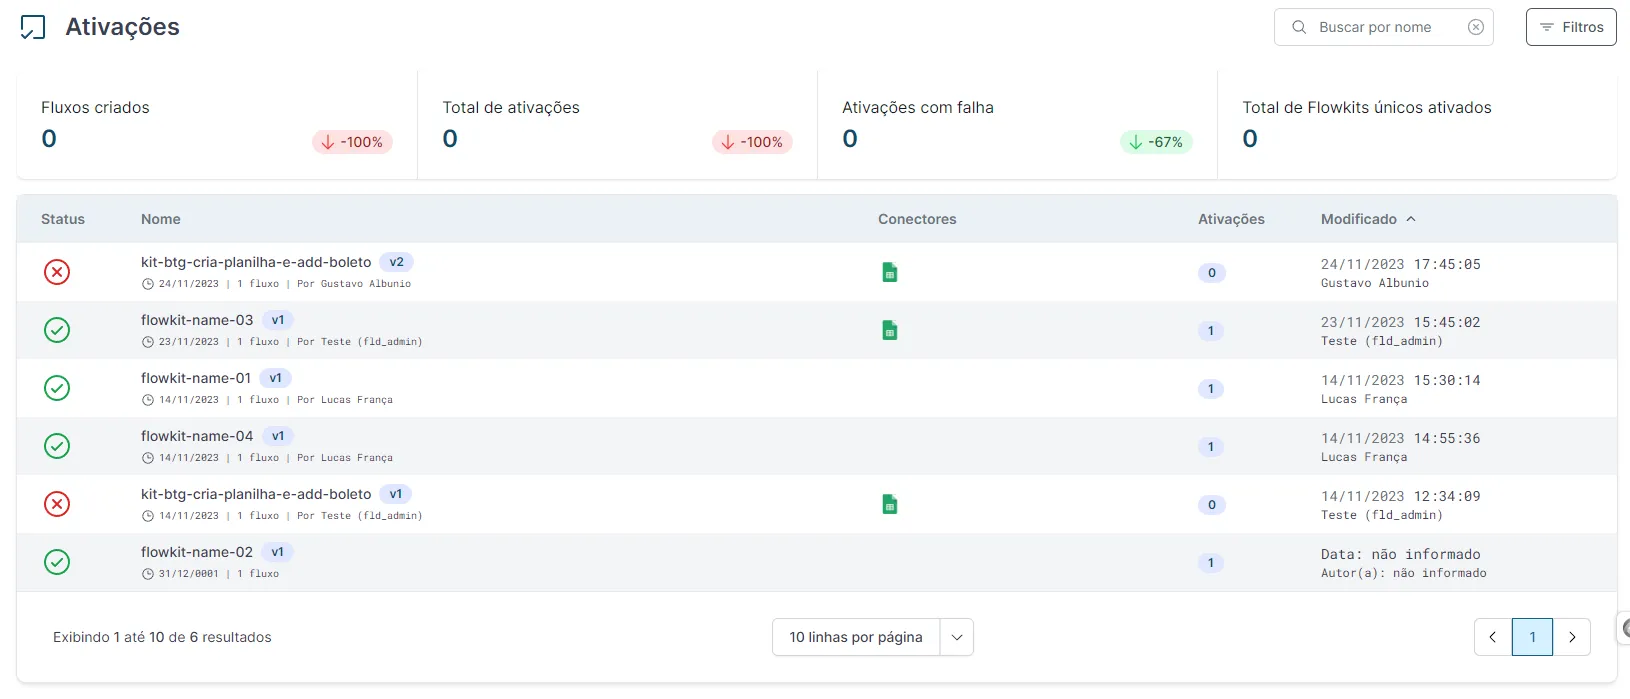Image resolution: width=1630 pixels, height=699 pixels.
Task: Click the failed status icon for kit-btg-cria-planilha-e-add-boleto v1
Action: point(57,504)
